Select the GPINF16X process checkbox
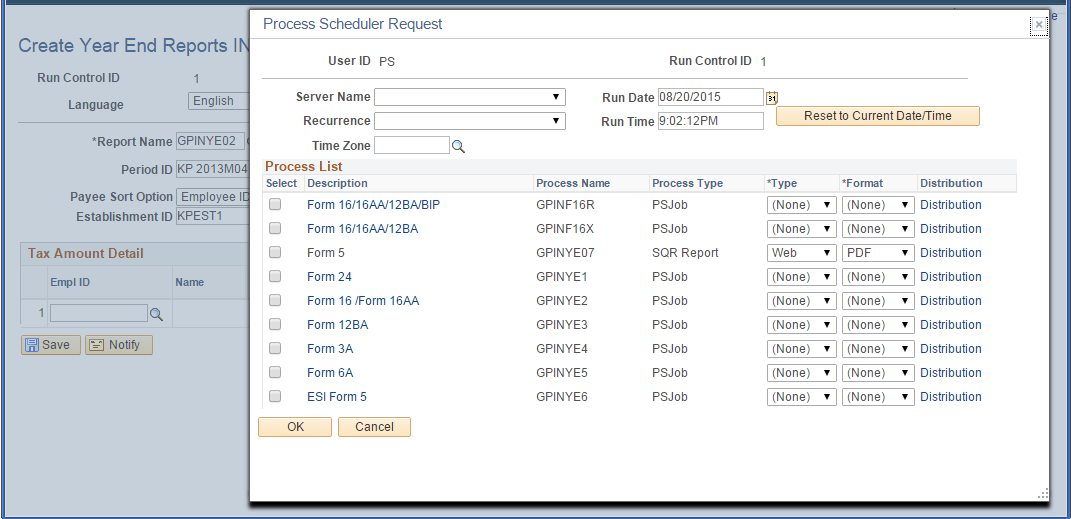1071x519 pixels. click(x=275, y=228)
